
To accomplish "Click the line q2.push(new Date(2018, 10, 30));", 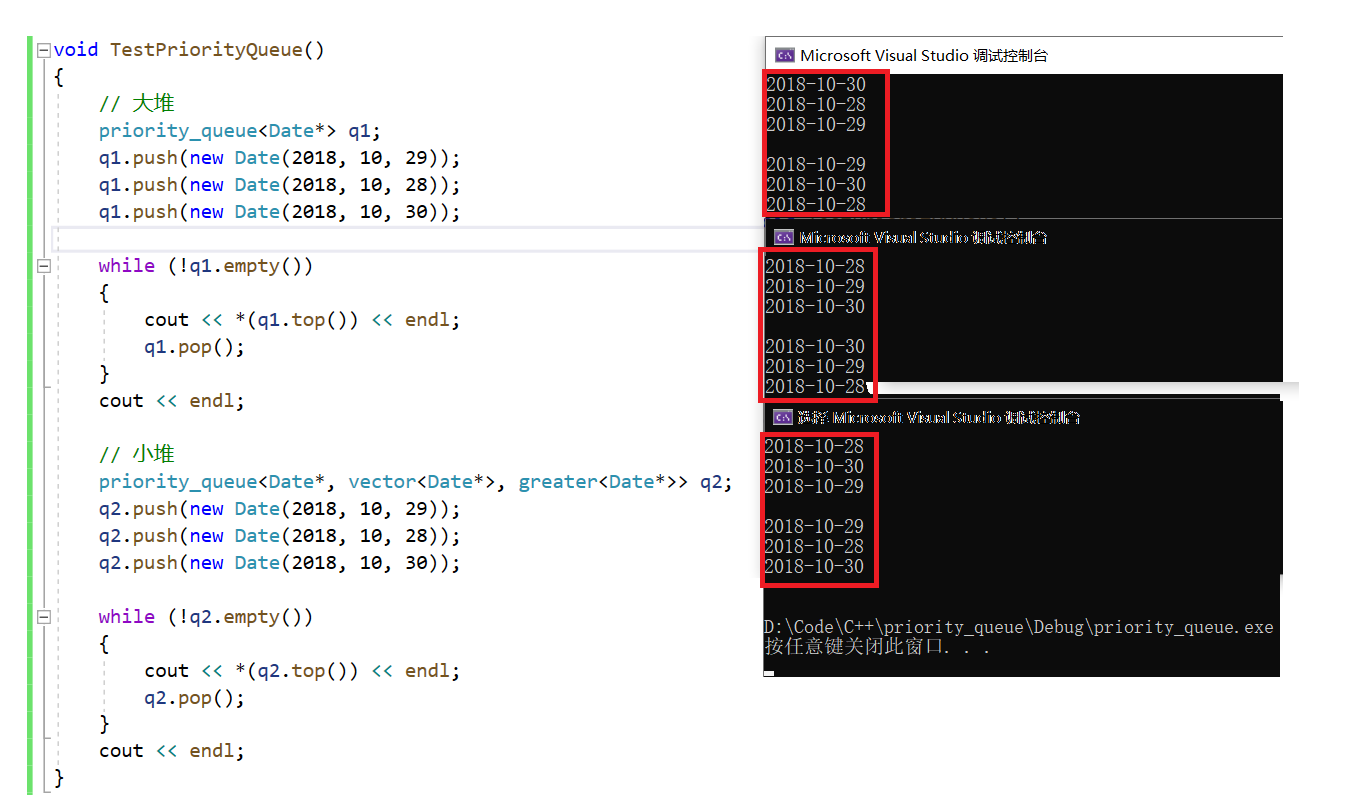I will point(280,563).
